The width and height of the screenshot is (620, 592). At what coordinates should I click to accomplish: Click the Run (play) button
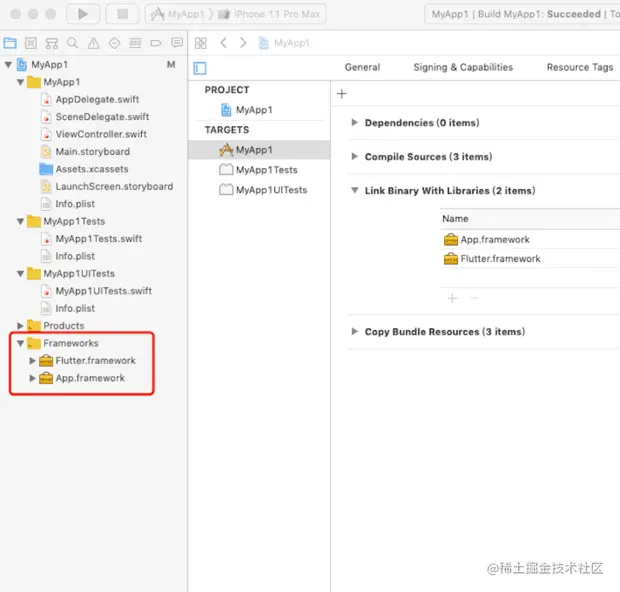pos(83,14)
